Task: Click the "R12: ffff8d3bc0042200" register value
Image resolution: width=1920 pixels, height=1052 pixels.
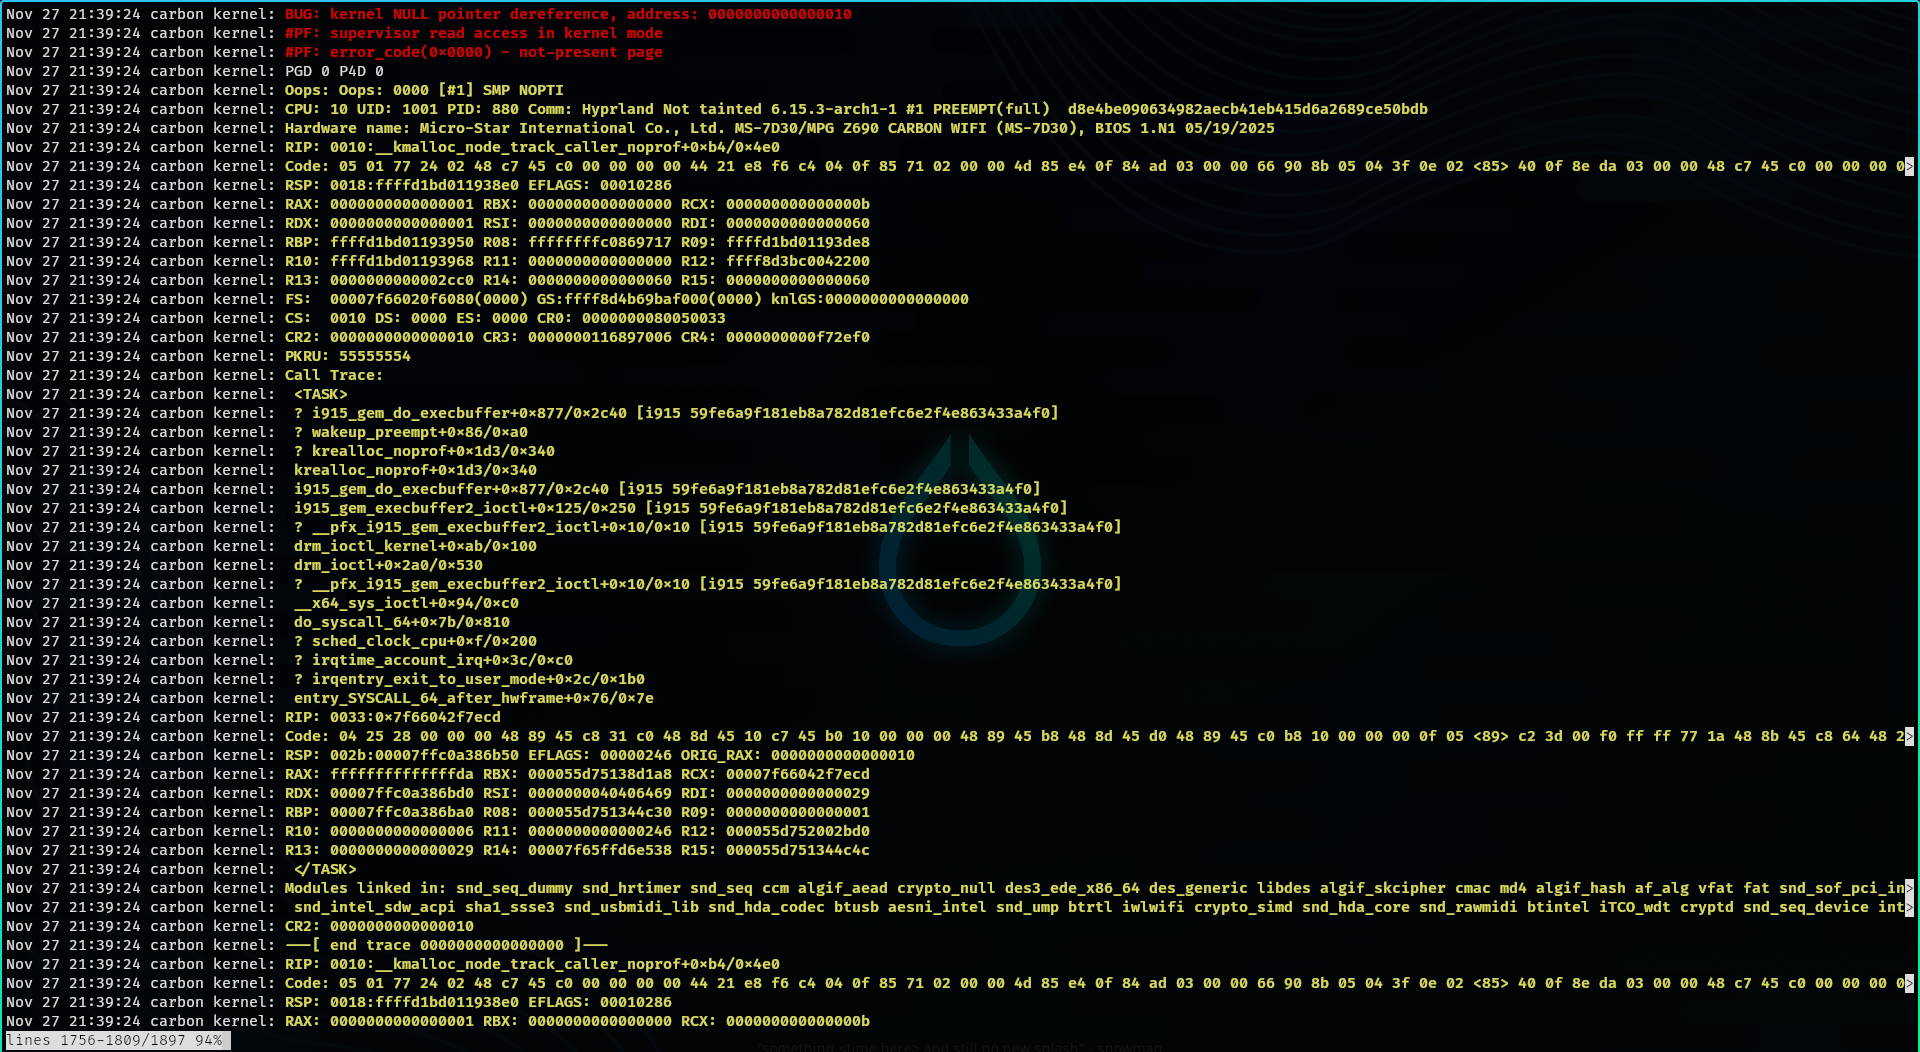Action: [775, 262]
